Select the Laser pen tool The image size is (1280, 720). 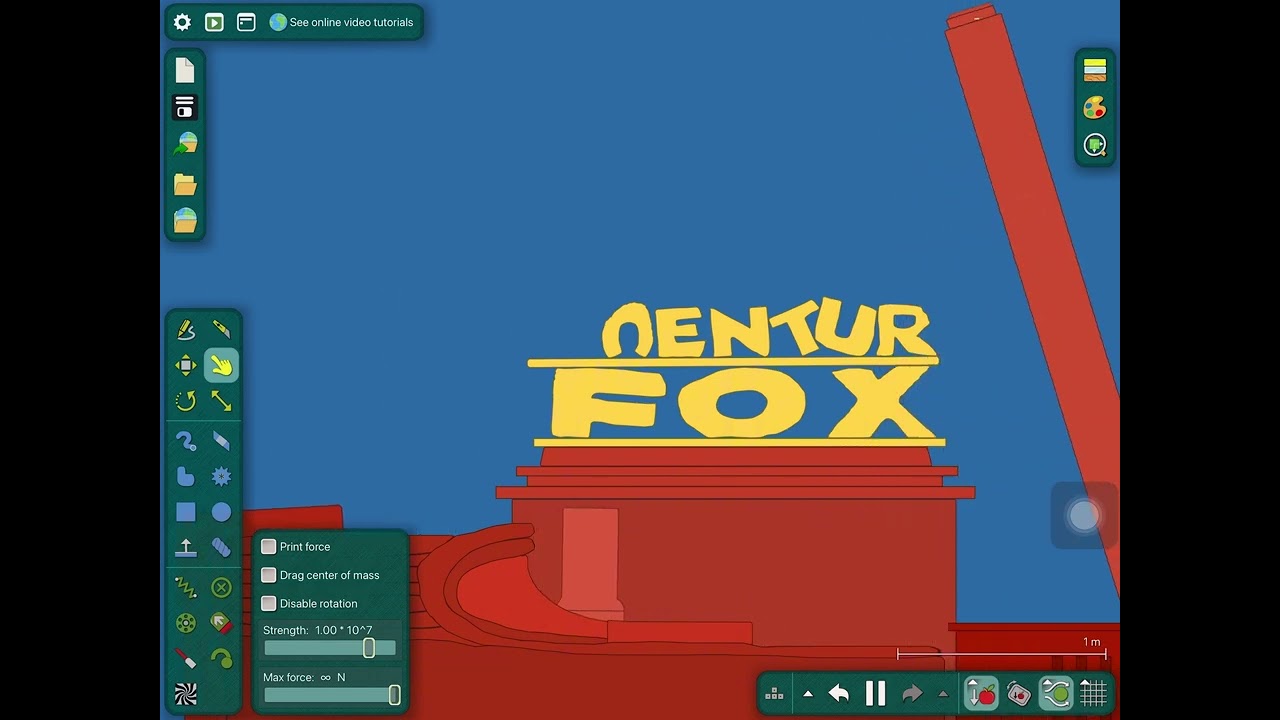pyautogui.click(x=185, y=659)
